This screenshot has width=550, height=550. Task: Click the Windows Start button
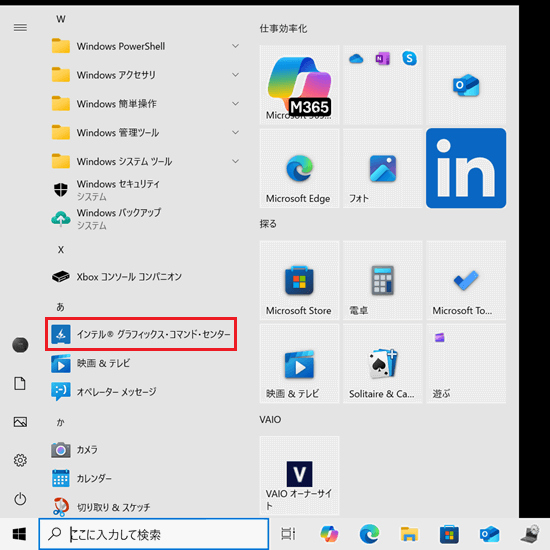19,534
